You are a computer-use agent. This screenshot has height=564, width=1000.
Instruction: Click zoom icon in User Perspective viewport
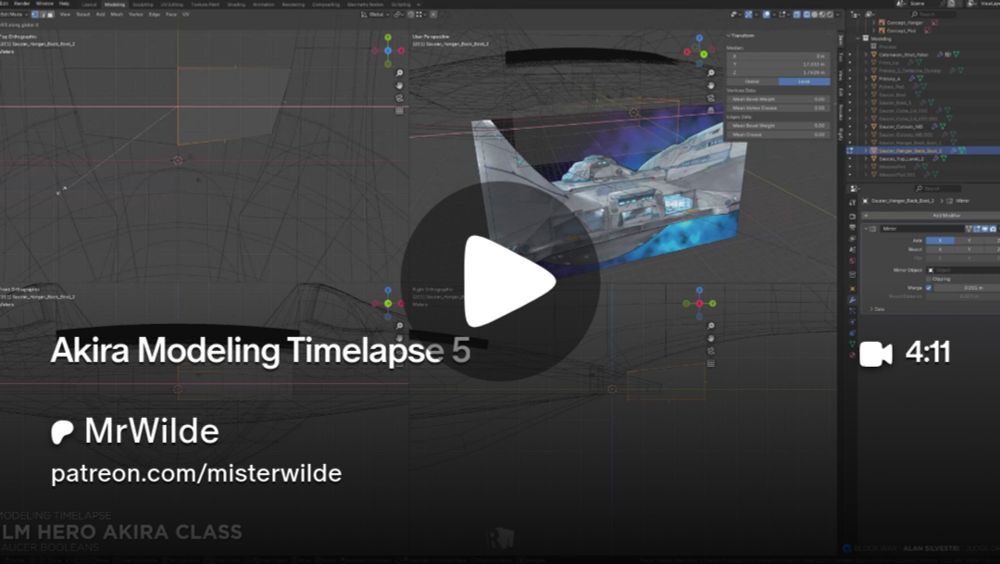711,73
